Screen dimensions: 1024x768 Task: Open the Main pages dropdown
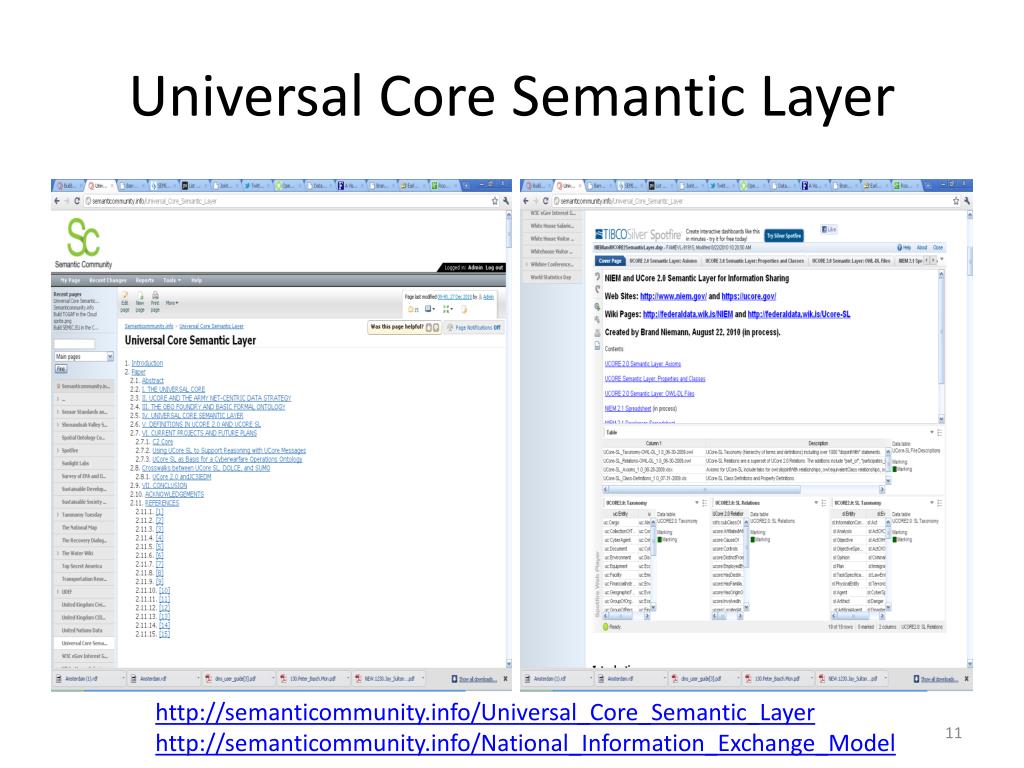(85, 356)
